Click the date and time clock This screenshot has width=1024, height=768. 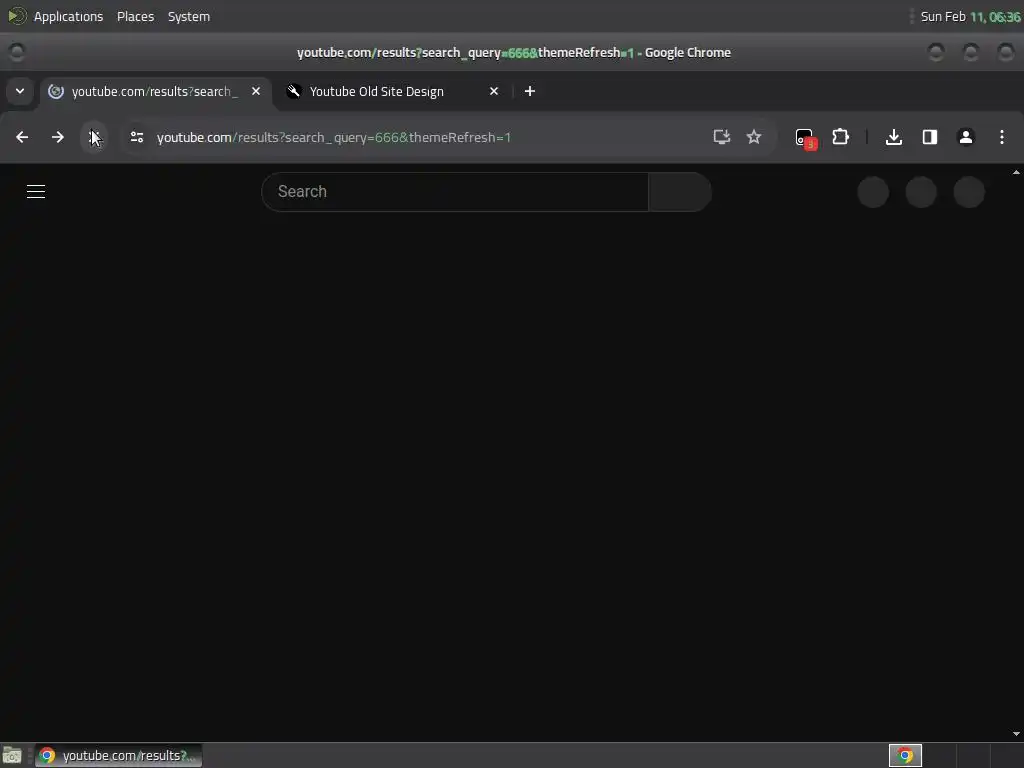coord(970,16)
